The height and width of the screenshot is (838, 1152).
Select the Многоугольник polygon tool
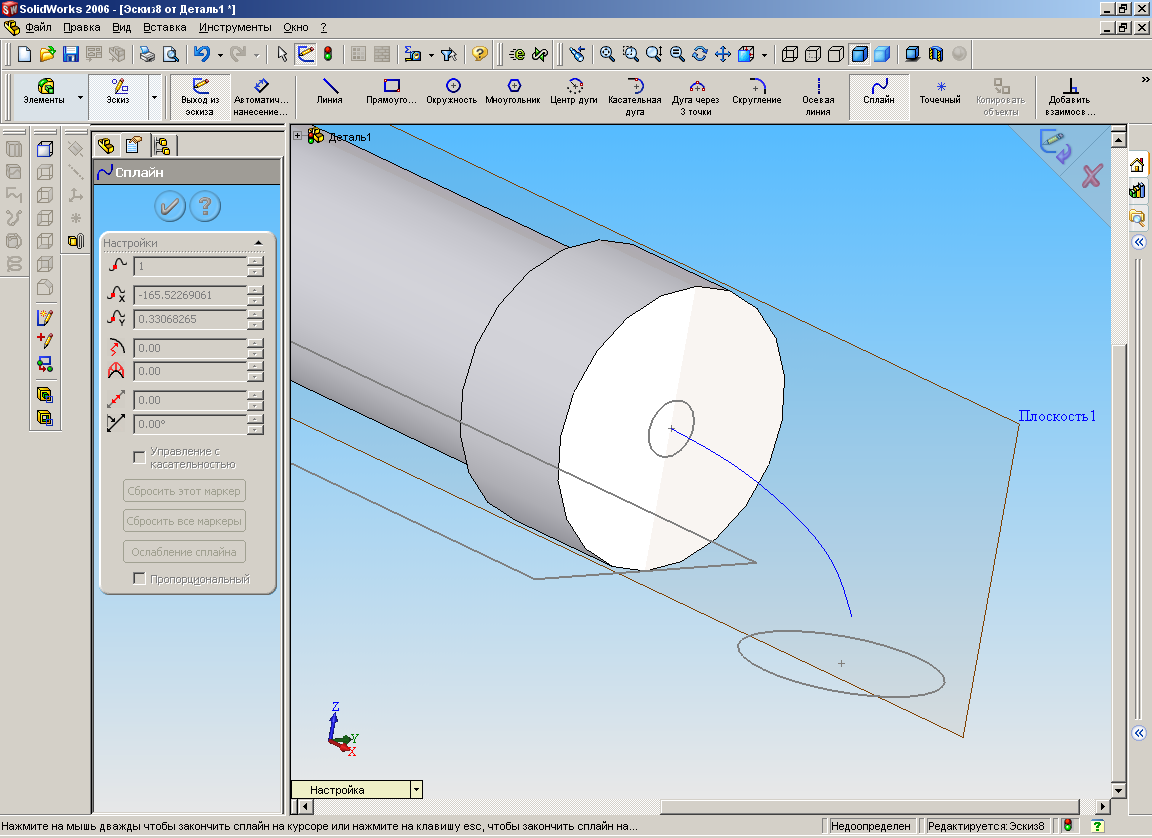coord(513,93)
